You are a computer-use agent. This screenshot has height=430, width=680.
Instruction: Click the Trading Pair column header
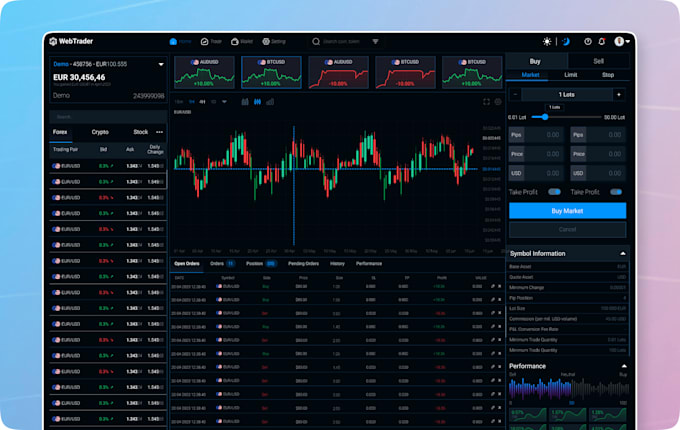65,150
